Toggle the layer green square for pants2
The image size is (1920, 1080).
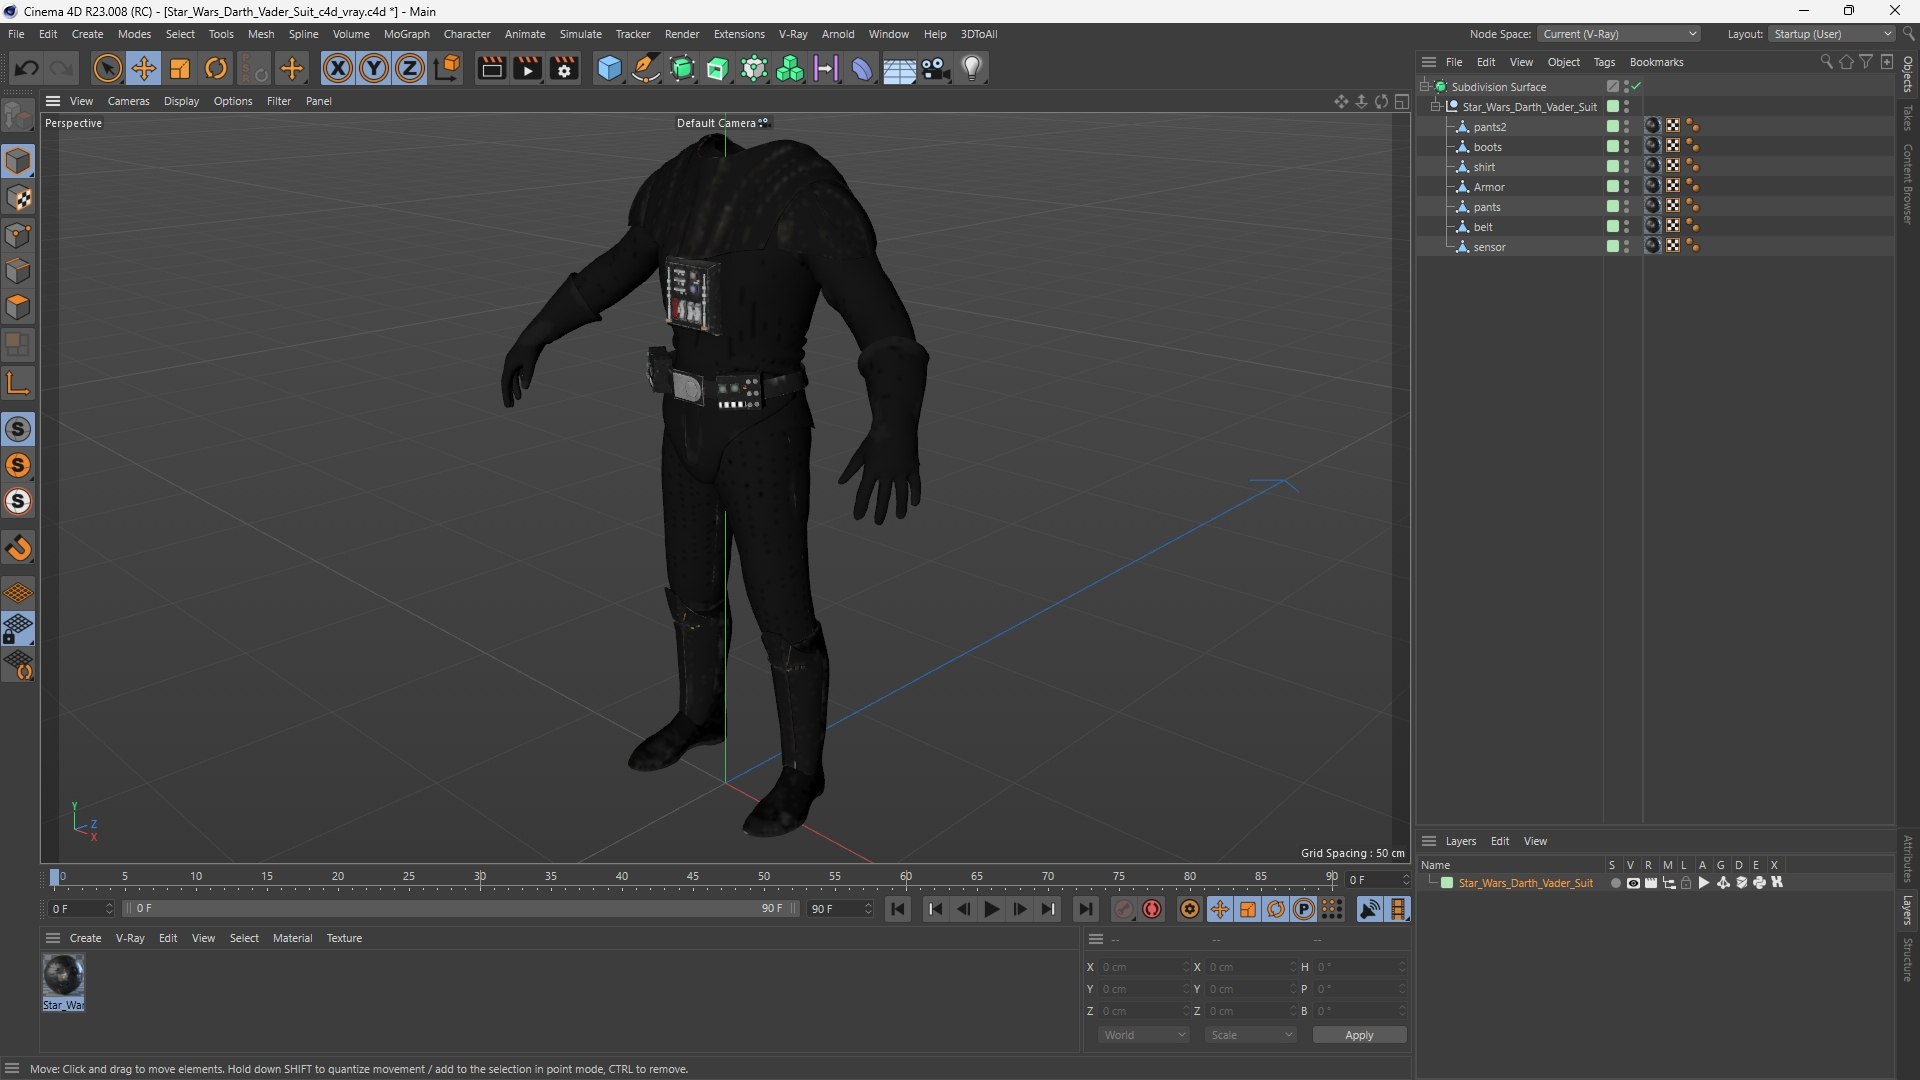(1613, 126)
